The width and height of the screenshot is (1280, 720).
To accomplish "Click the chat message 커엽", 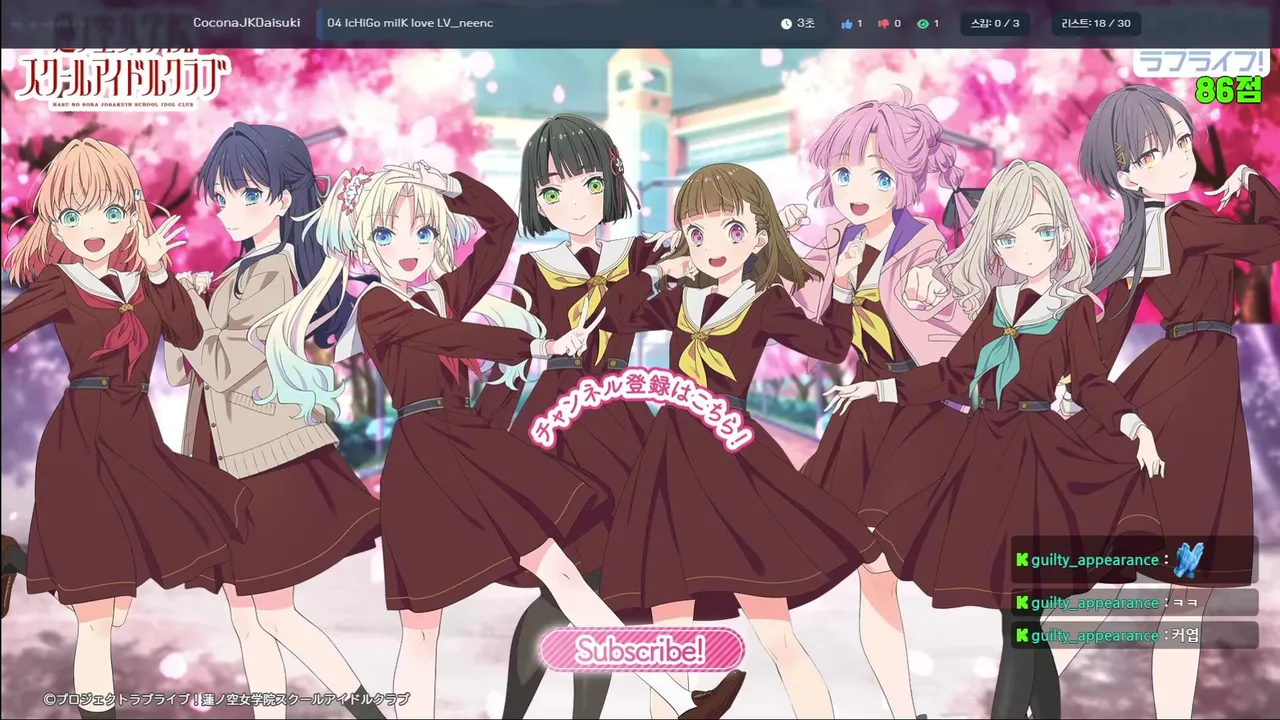I will pyautogui.click(x=1184, y=635).
